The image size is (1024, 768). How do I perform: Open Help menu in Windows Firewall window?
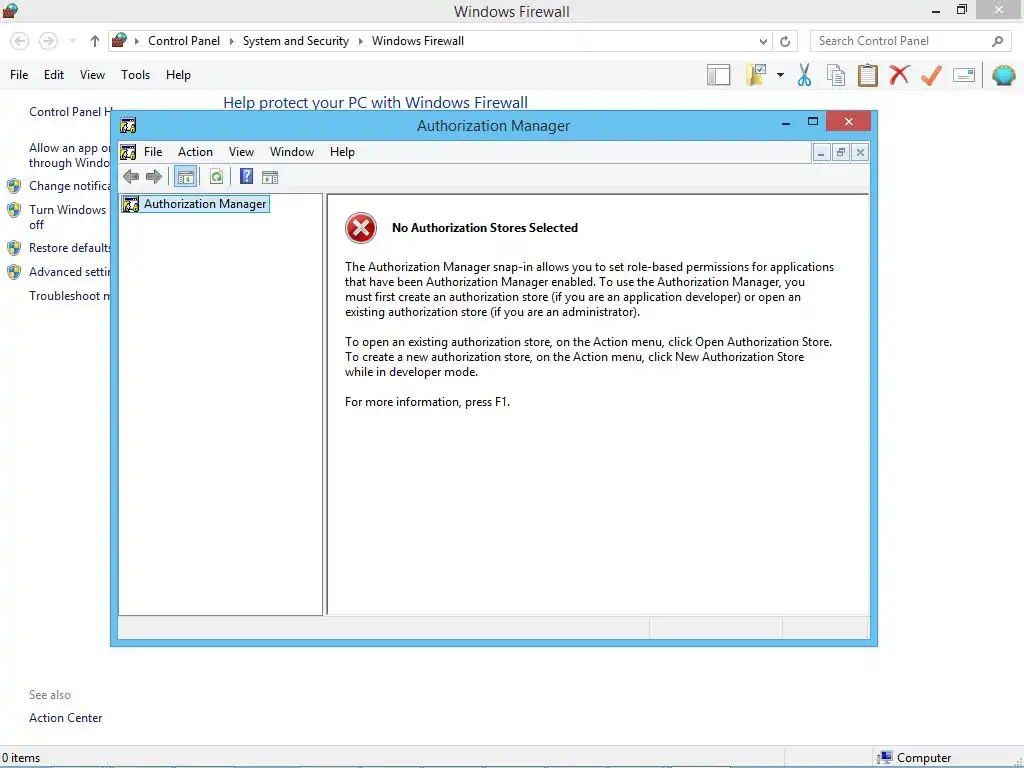178,75
